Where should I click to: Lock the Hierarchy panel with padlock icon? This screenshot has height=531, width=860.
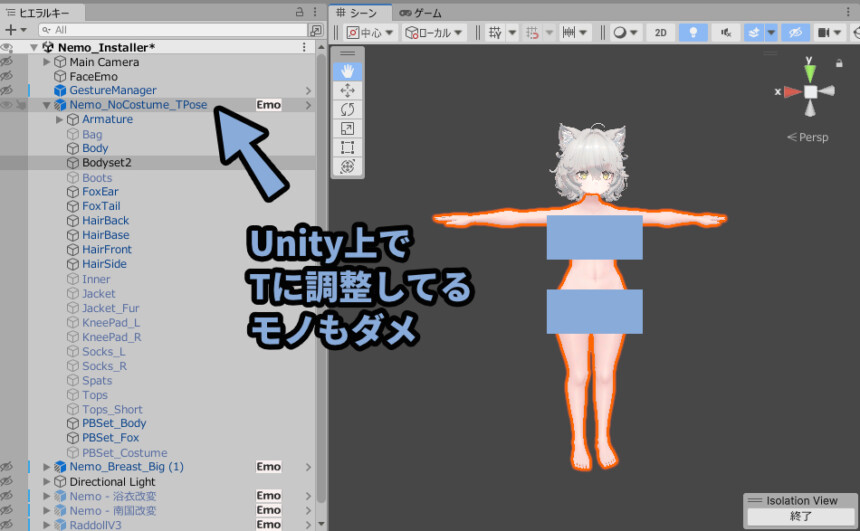click(x=300, y=12)
